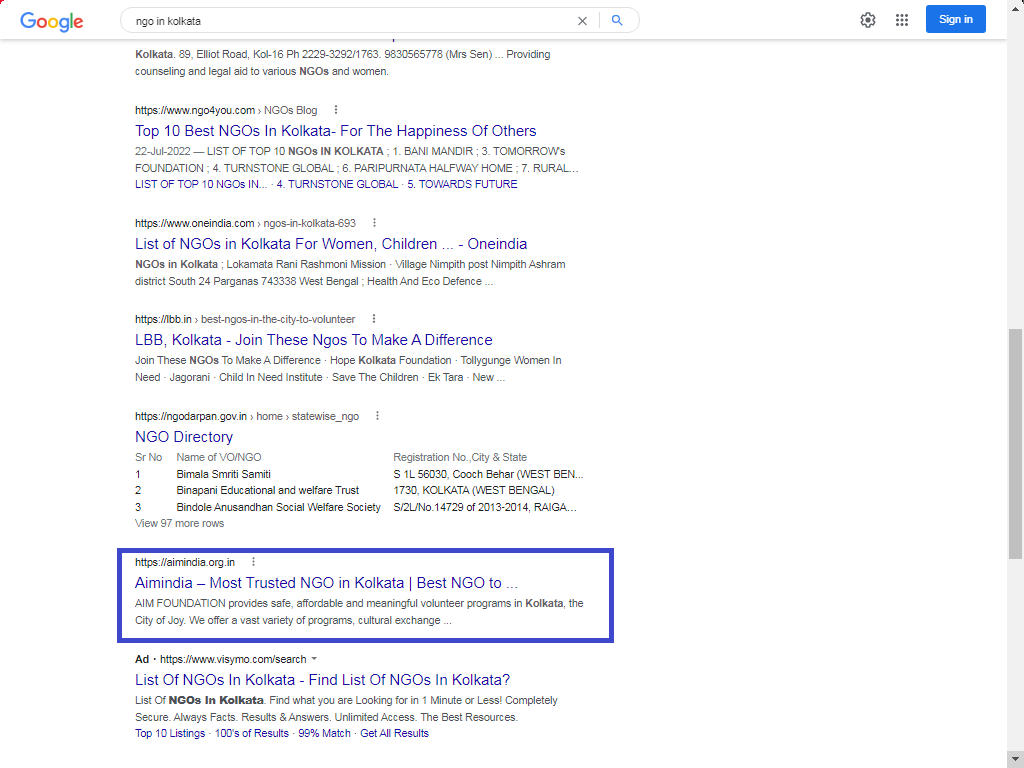1024x768 pixels.
Task: Open the settings gear icon
Action: (x=867, y=20)
